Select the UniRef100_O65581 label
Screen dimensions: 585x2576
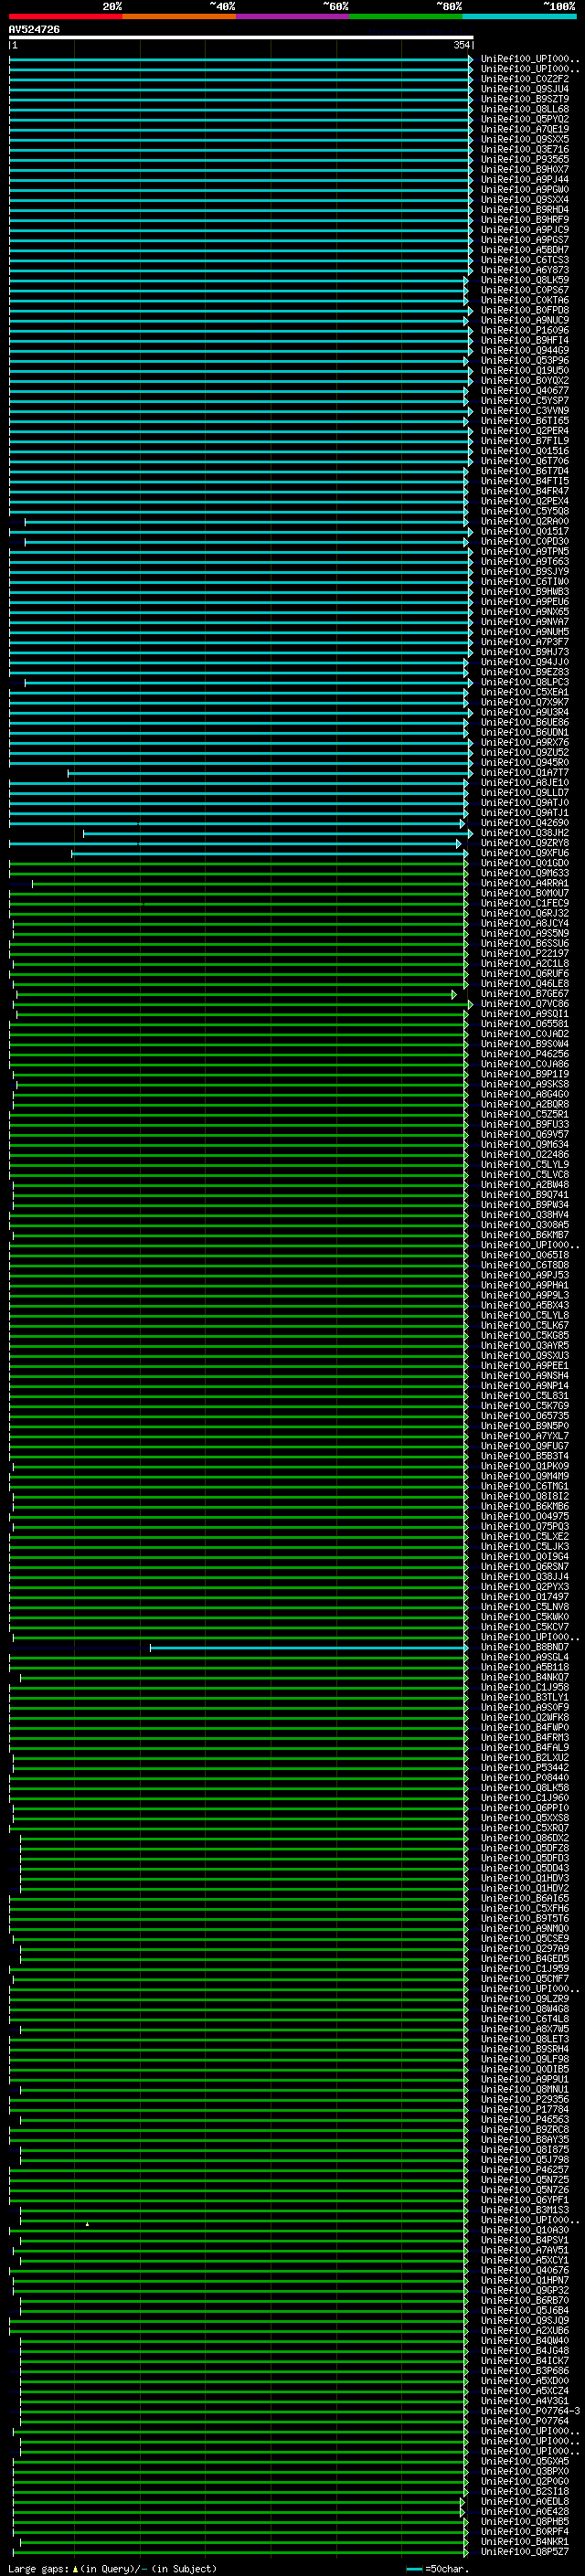tap(524, 1024)
